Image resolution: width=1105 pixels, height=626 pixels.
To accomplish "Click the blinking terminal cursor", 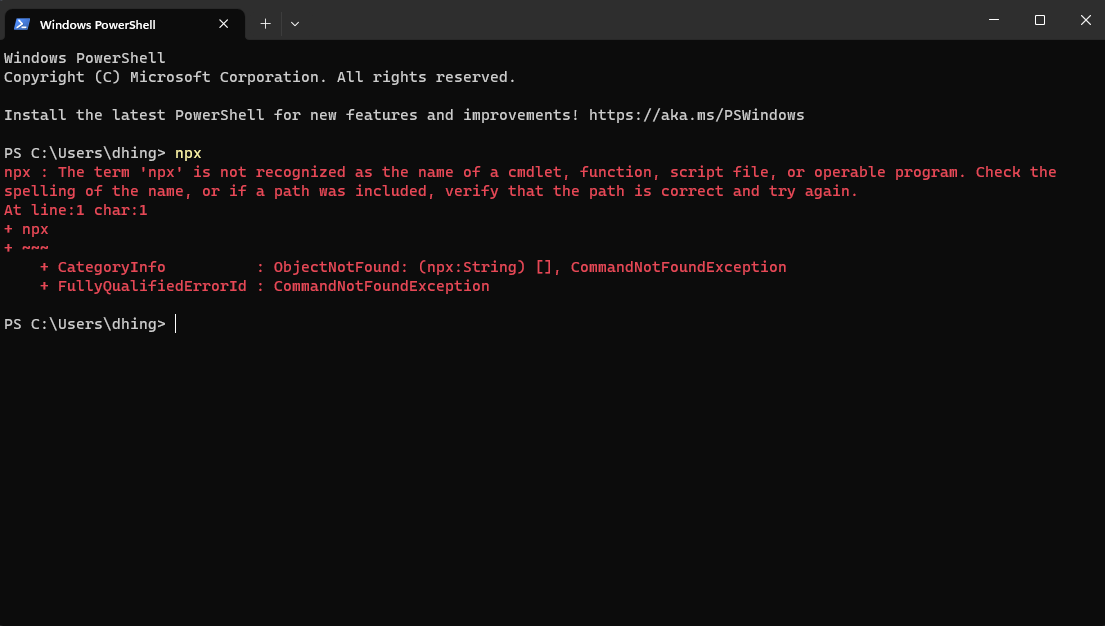I will pyautogui.click(x=175, y=323).
